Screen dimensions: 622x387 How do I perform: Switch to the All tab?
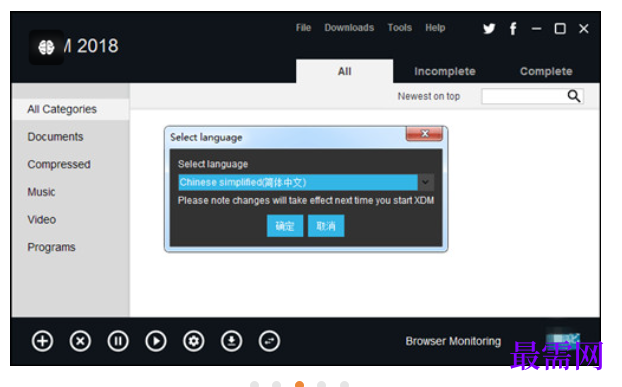point(344,71)
